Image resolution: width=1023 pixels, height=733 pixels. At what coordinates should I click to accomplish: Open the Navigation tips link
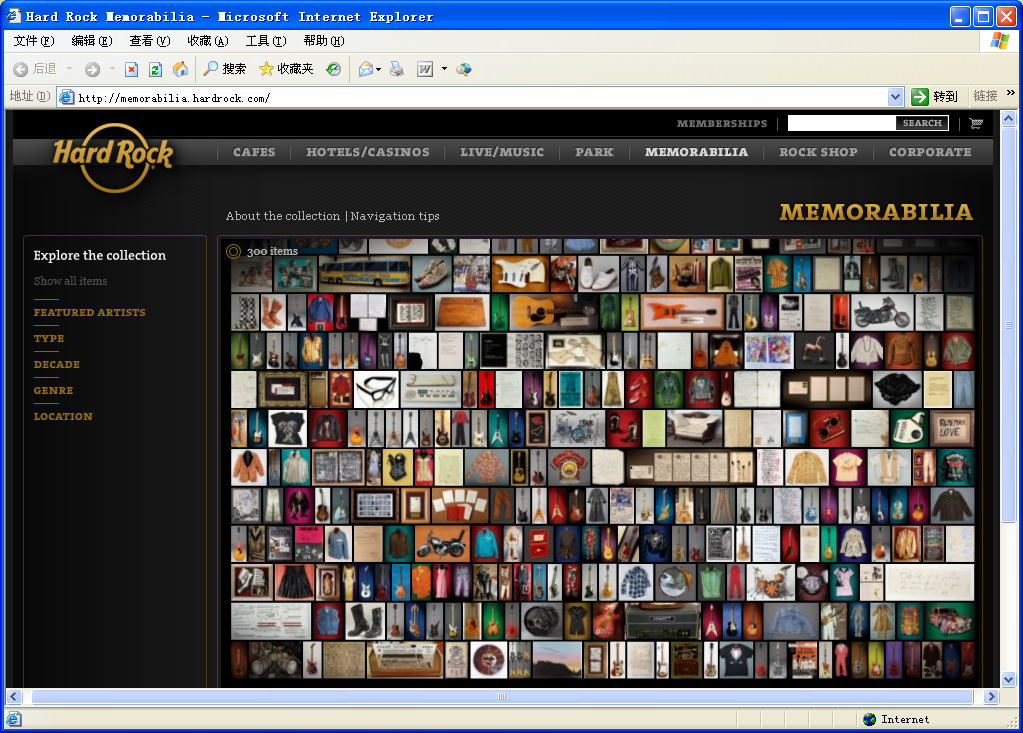395,216
